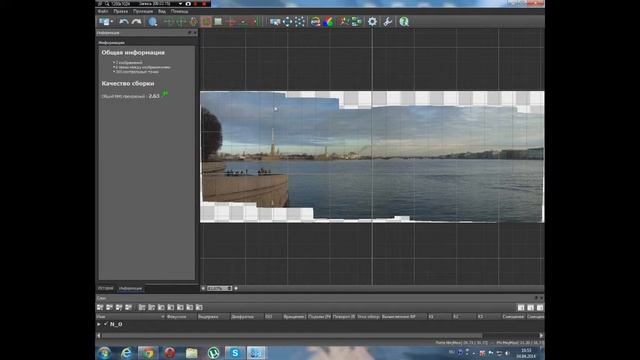Open settings with the wrench icon
This screenshot has width=640, height=360.
387,22
